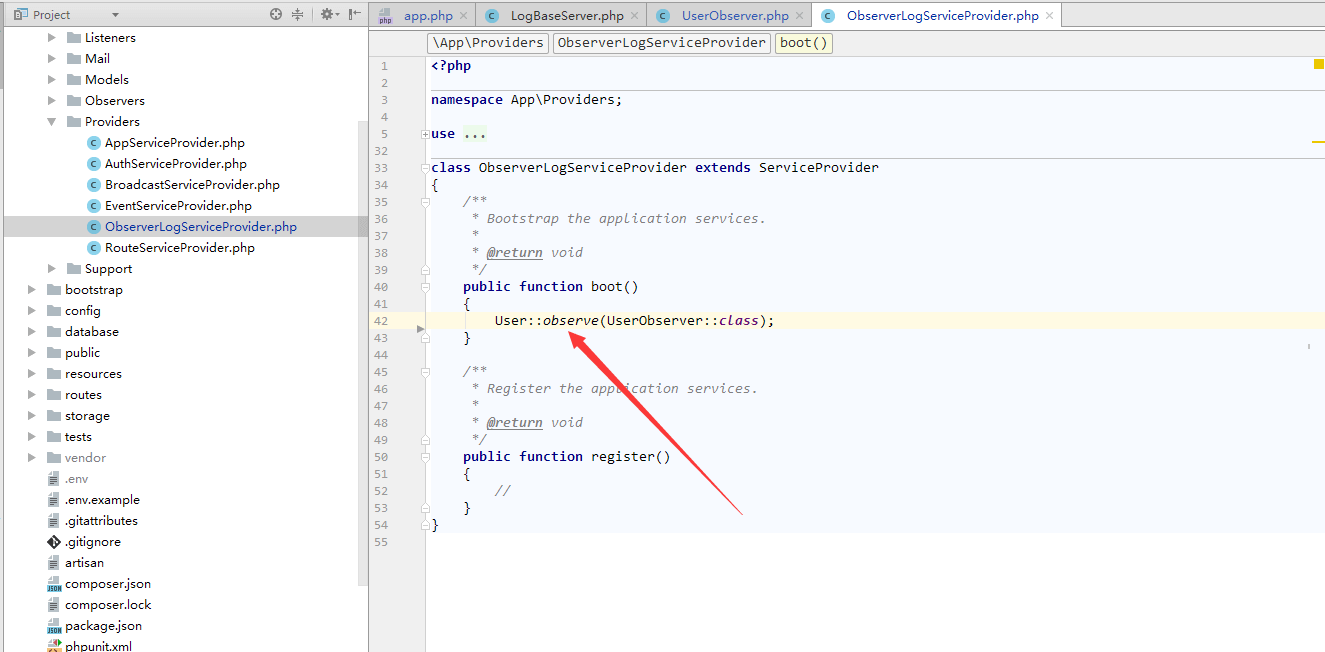
Task: Expand the tests folder arrow
Action: pos(32,436)
